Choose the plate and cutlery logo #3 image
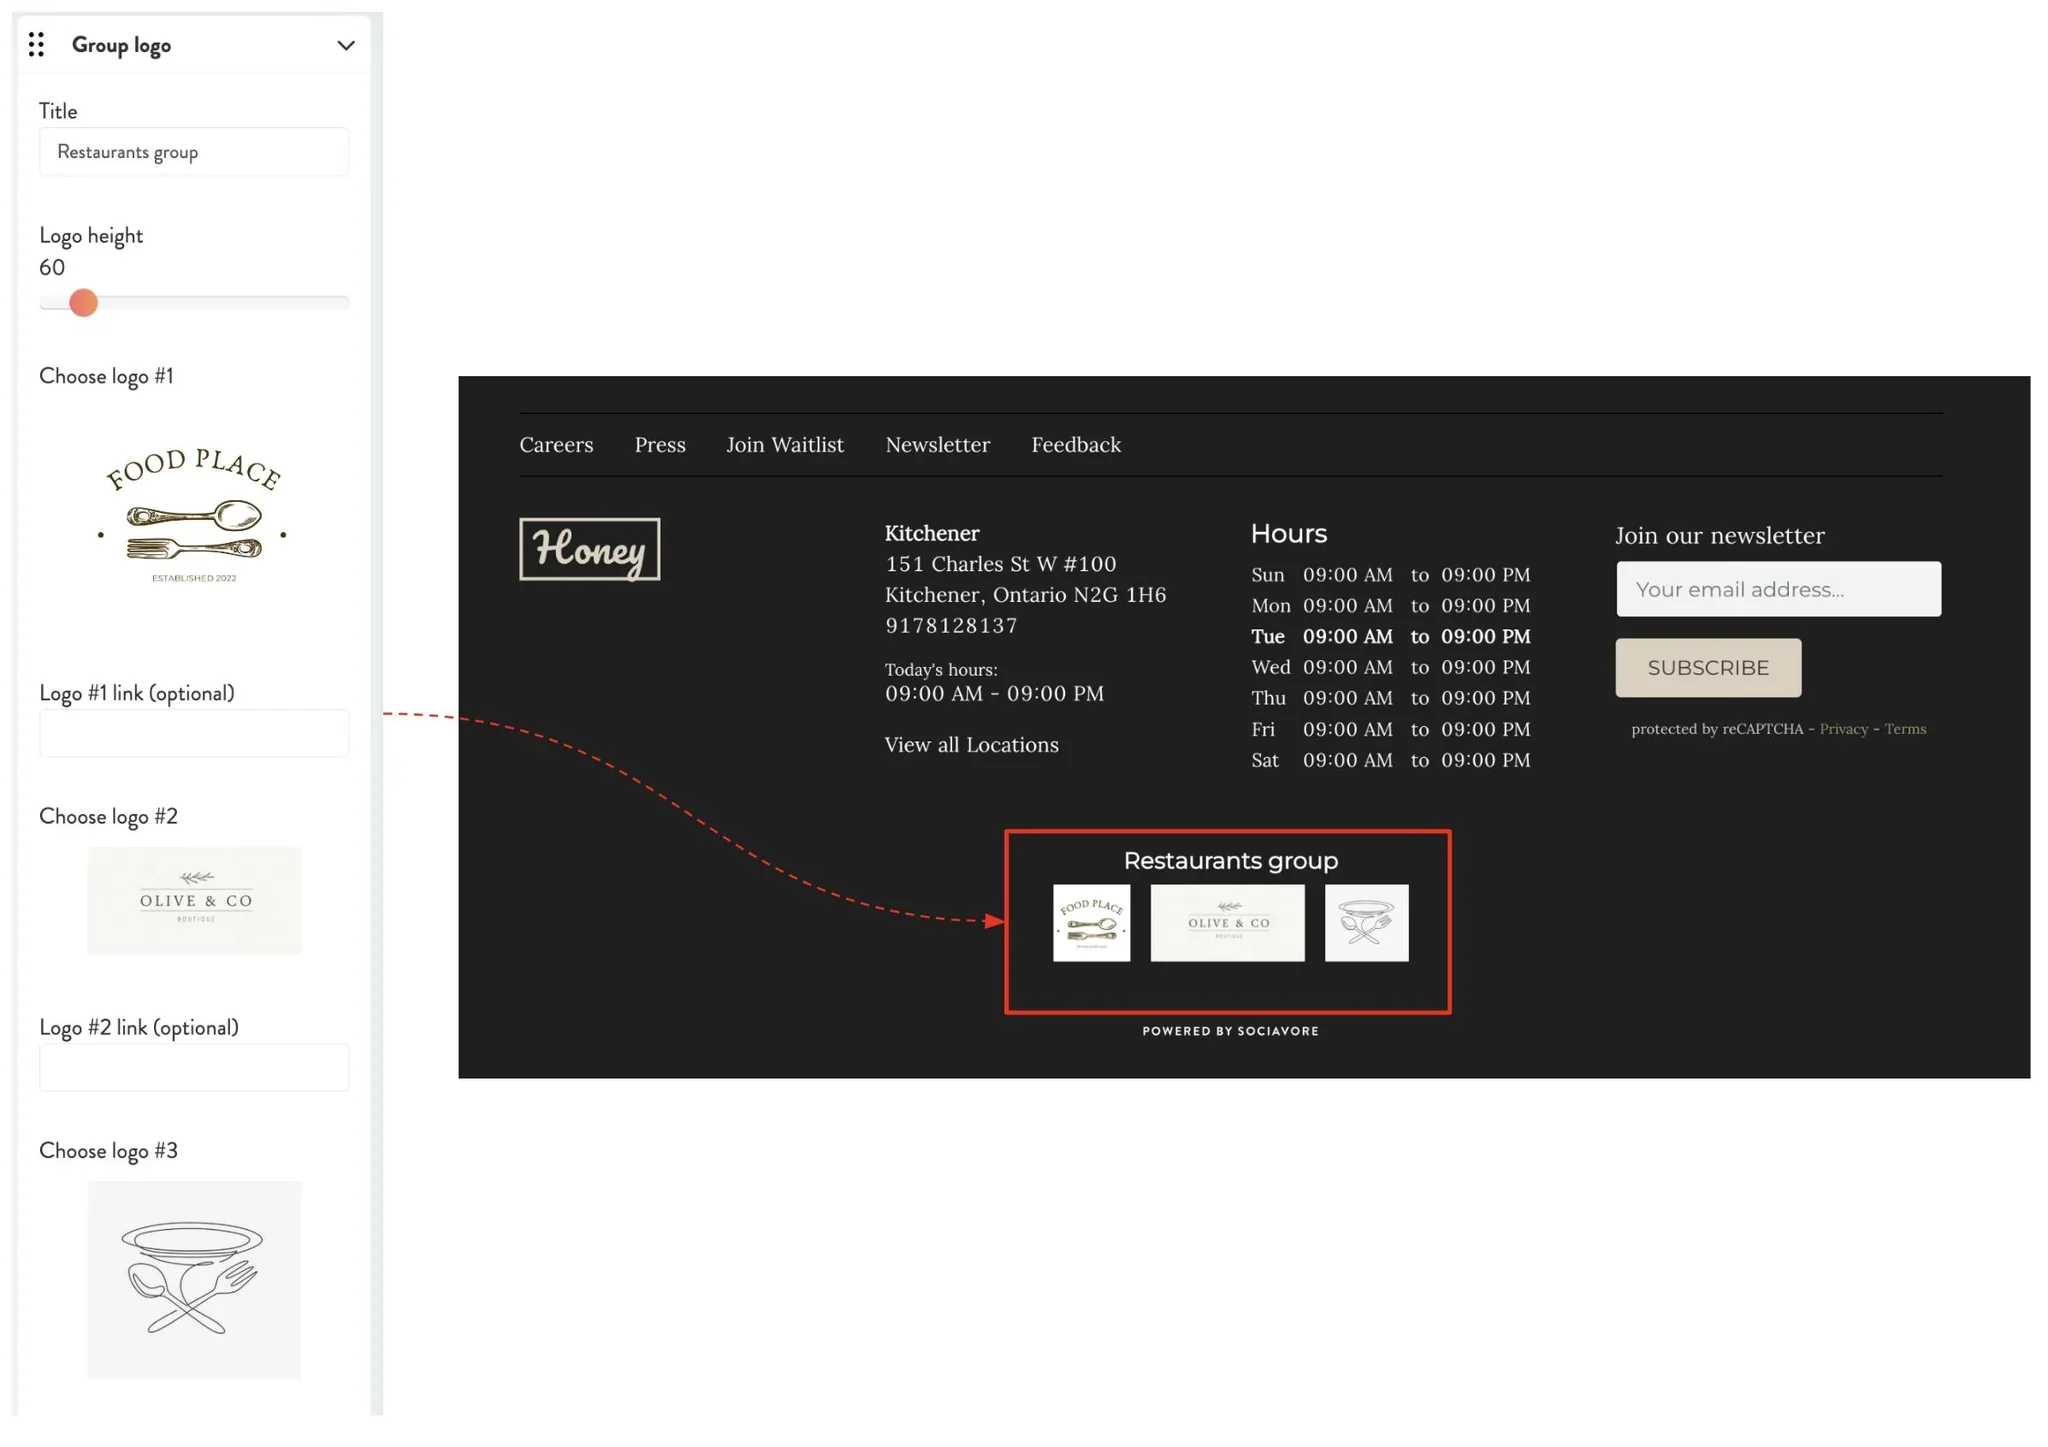This screenshot has height=1447, width=2048. (194, 1279)
